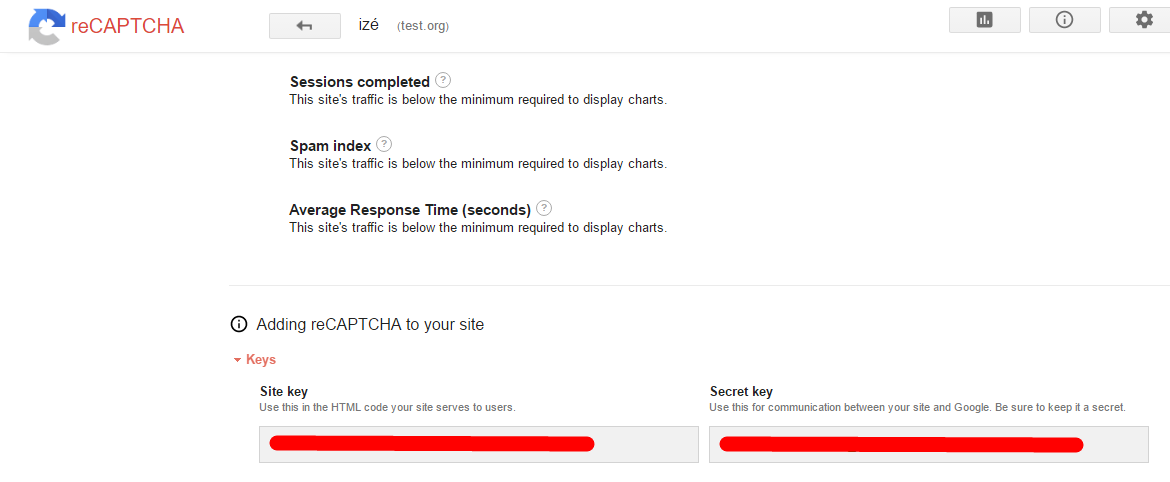The height and width of the screenshot is (482, 1170).
Task: Click the Spam index heading
Action: click(x=330, y=146)
